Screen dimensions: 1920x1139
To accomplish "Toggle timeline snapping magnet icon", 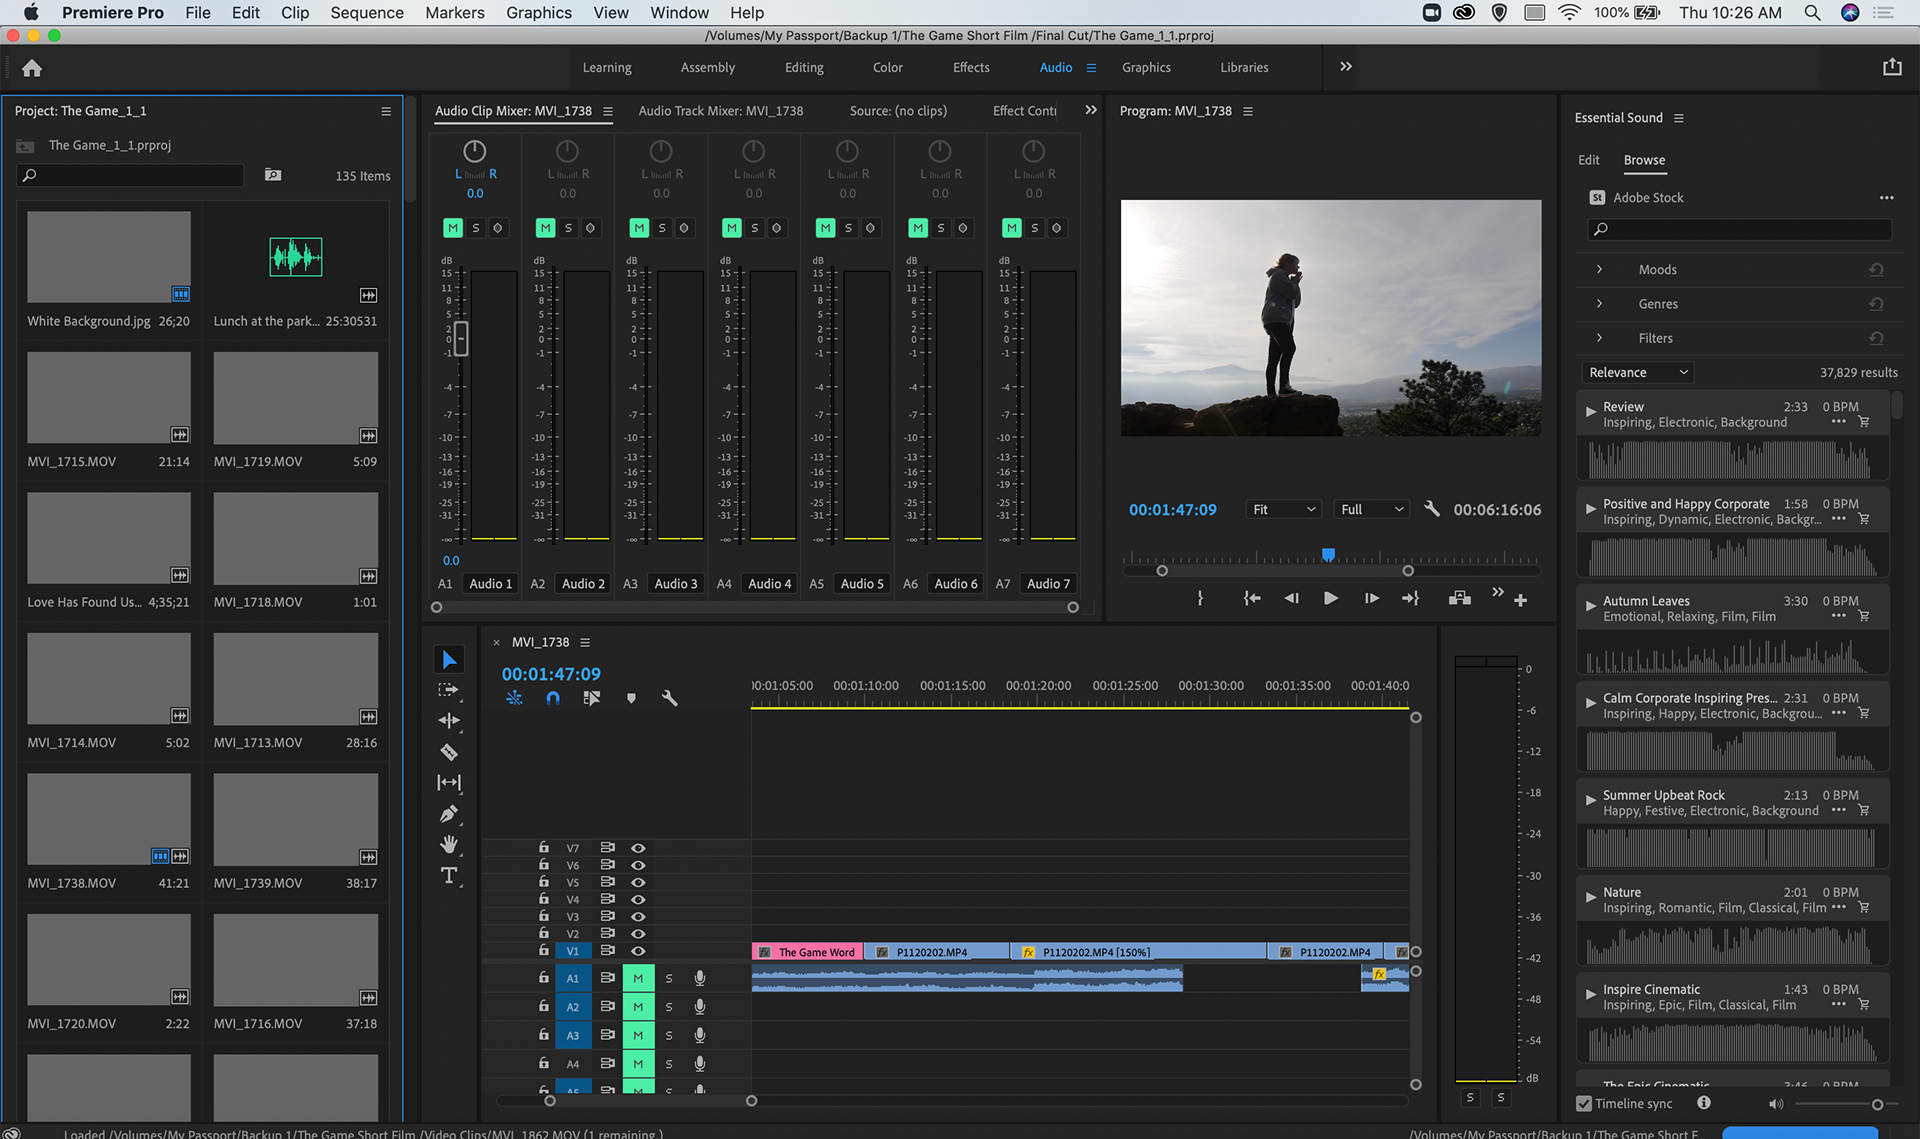I will (x=553, y=698).
